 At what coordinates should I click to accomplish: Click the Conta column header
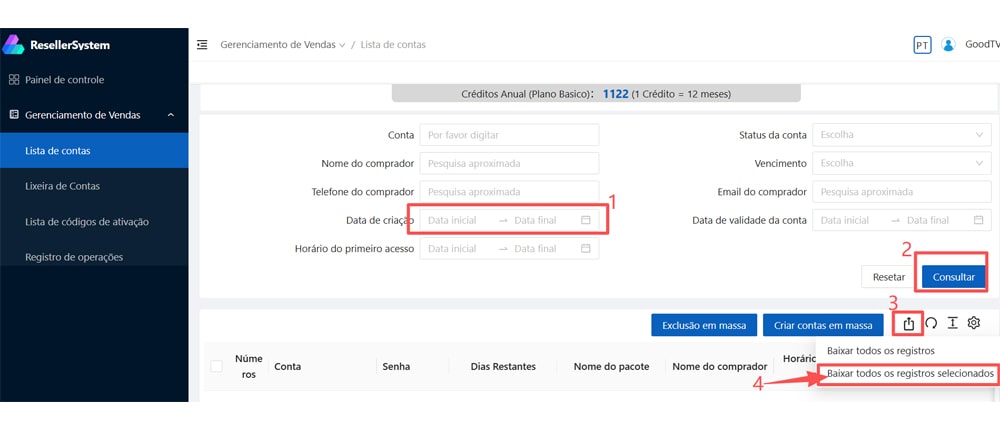[288, 367]
